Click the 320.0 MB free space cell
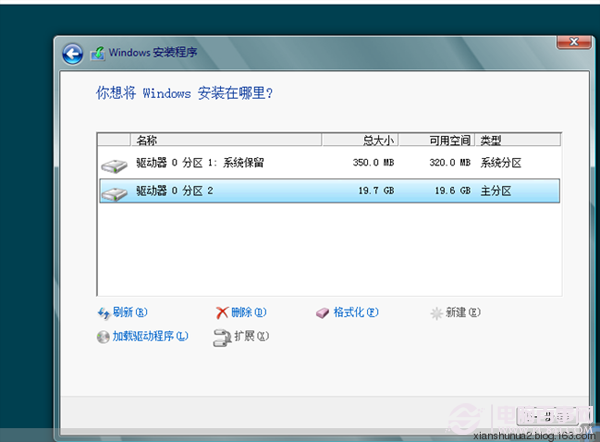This screenshot has height=442, width=600. [450, 163]
